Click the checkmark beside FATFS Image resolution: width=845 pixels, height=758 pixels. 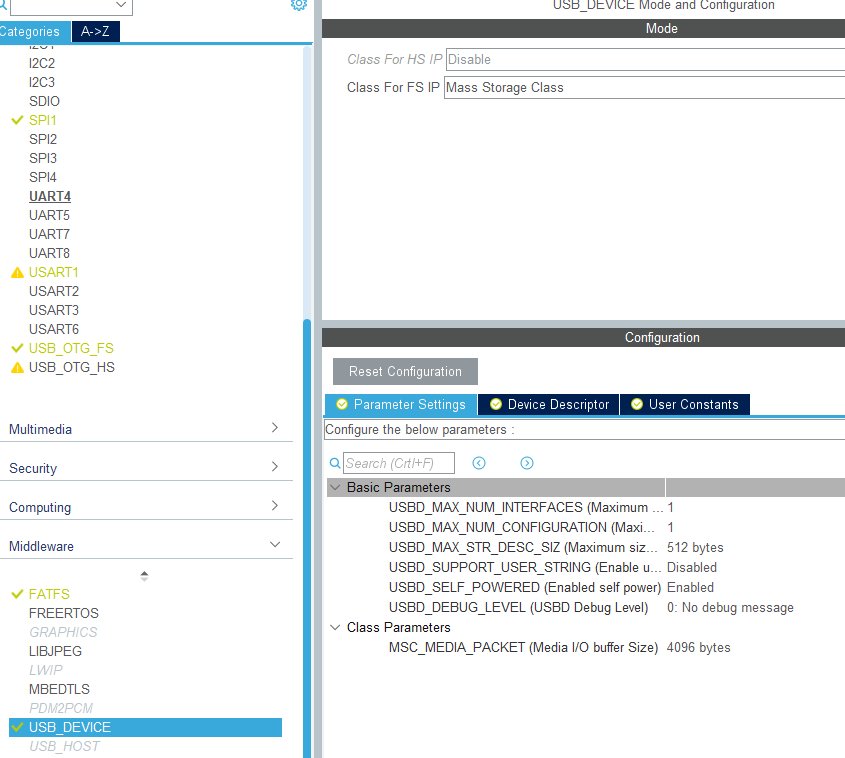click(x=17, y=594)
